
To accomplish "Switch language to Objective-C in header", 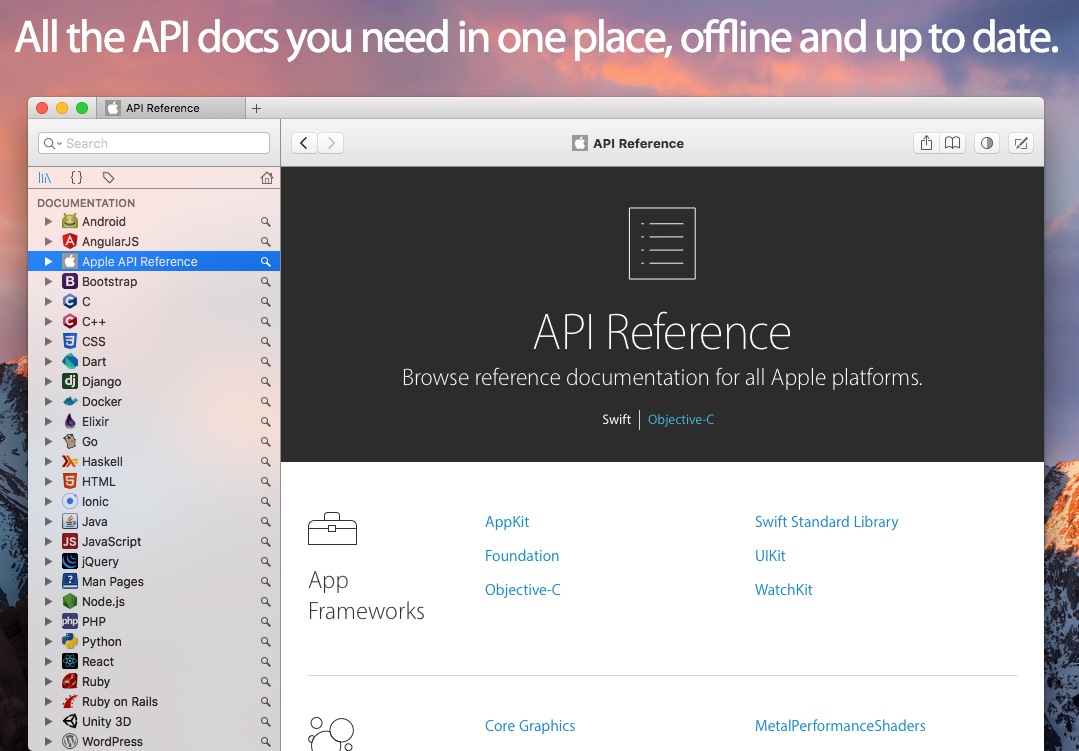I will (681, 419).
